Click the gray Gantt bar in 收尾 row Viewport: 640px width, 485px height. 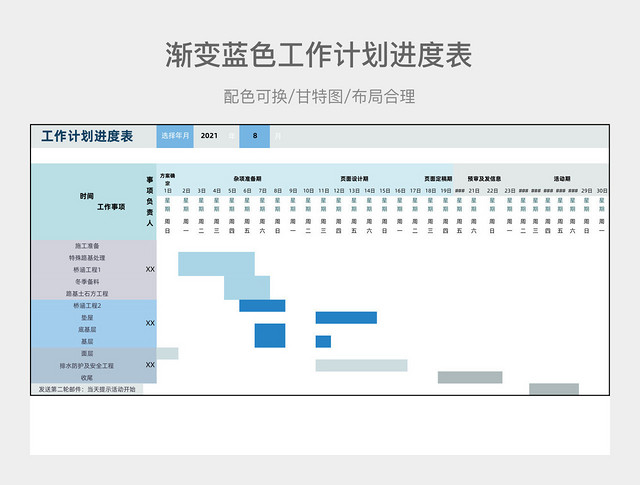[x=470, y=377]
